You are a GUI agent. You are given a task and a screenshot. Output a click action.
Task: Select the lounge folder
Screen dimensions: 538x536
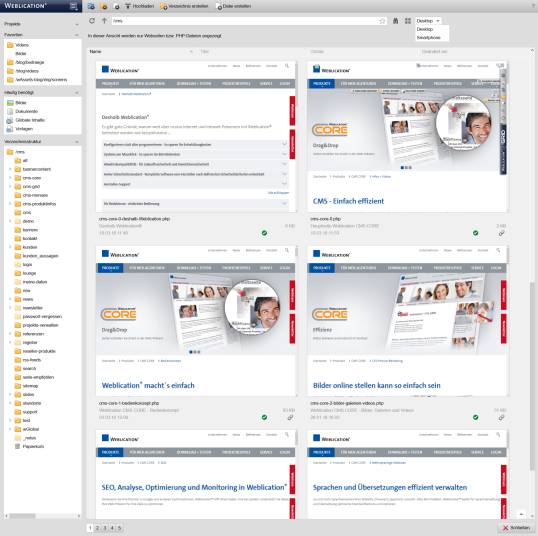coord(25,273)
